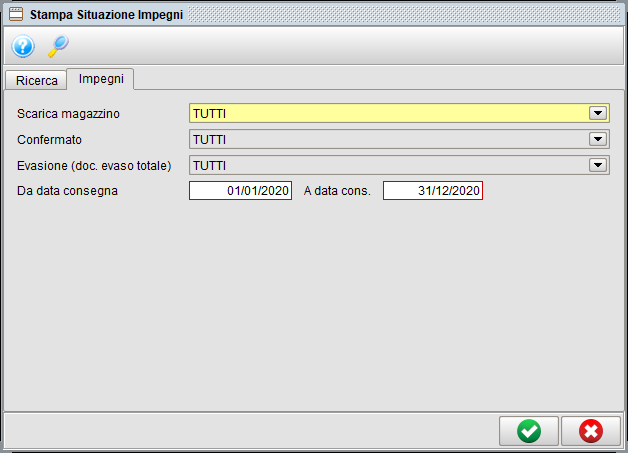Switch to the Ricerca tab
The width and height of the screenshot is (628, 453).
click(37, 80)
